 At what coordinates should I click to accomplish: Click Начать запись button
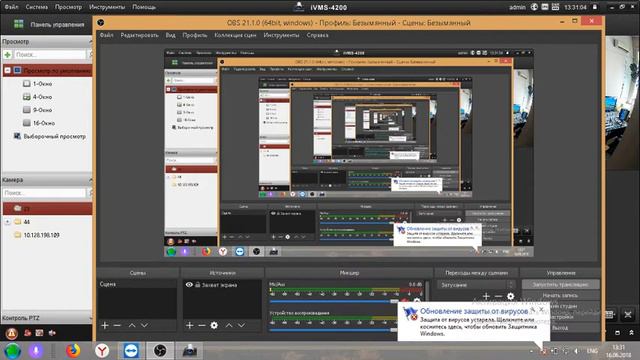[560, 295]
